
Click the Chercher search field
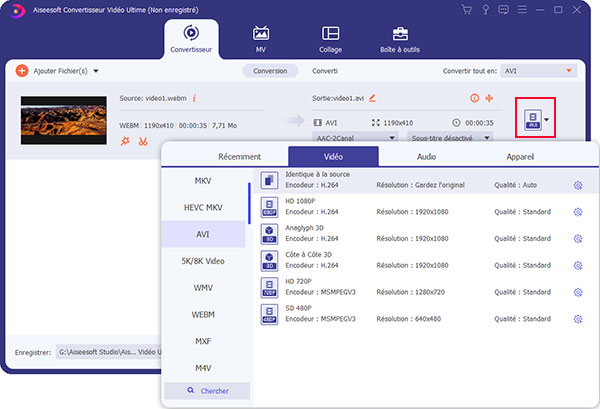coord(205,390)
